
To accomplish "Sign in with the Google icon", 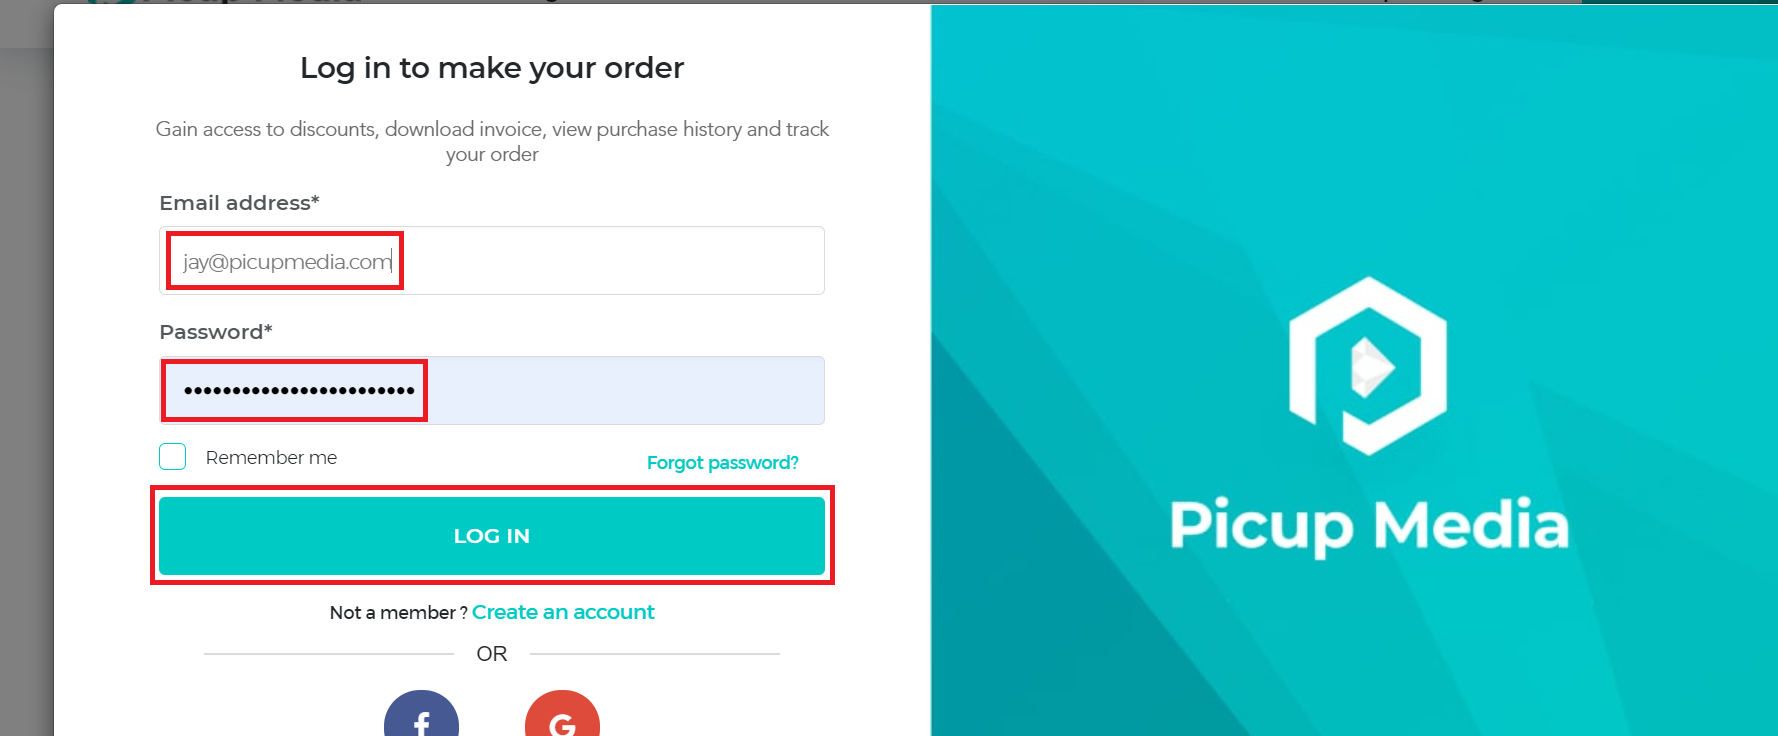I will pos(562,714).
